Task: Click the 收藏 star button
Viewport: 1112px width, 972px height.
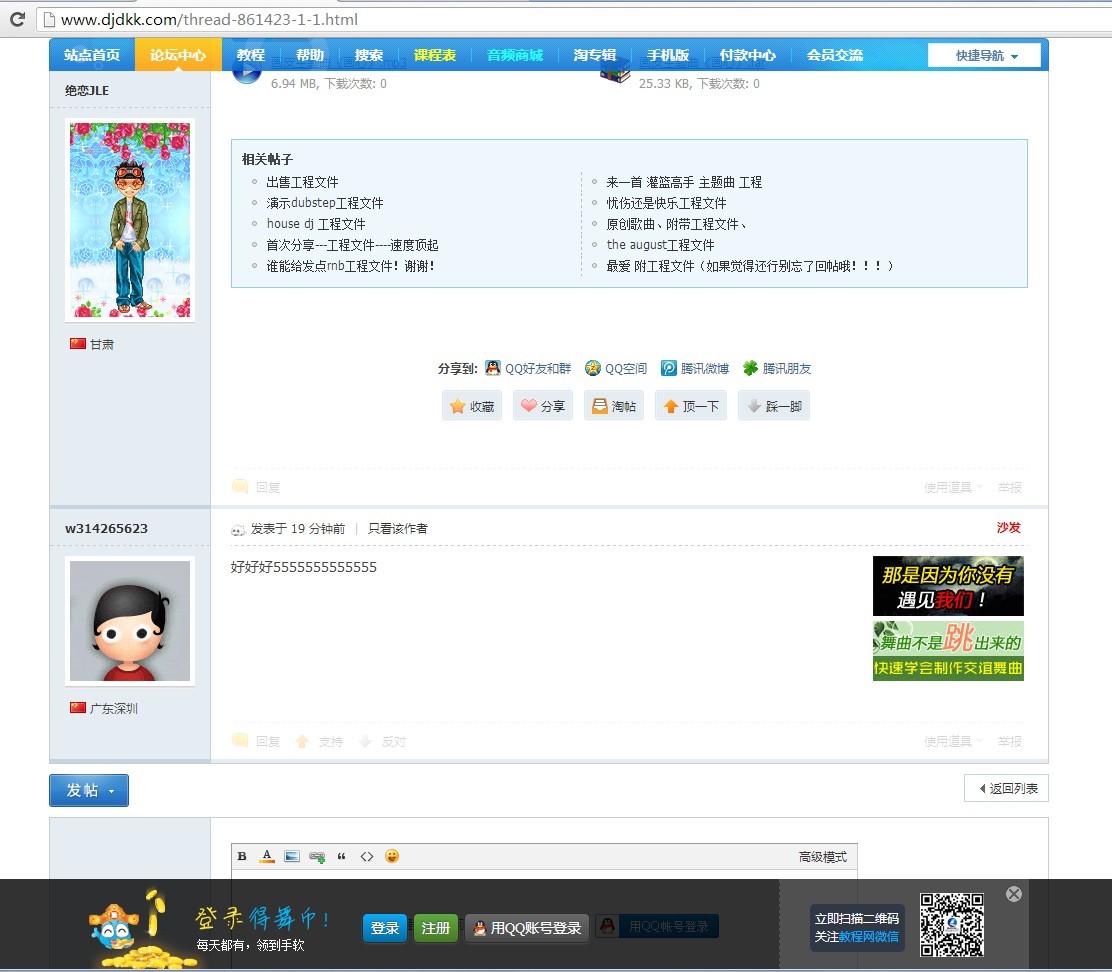Action: 472,406
